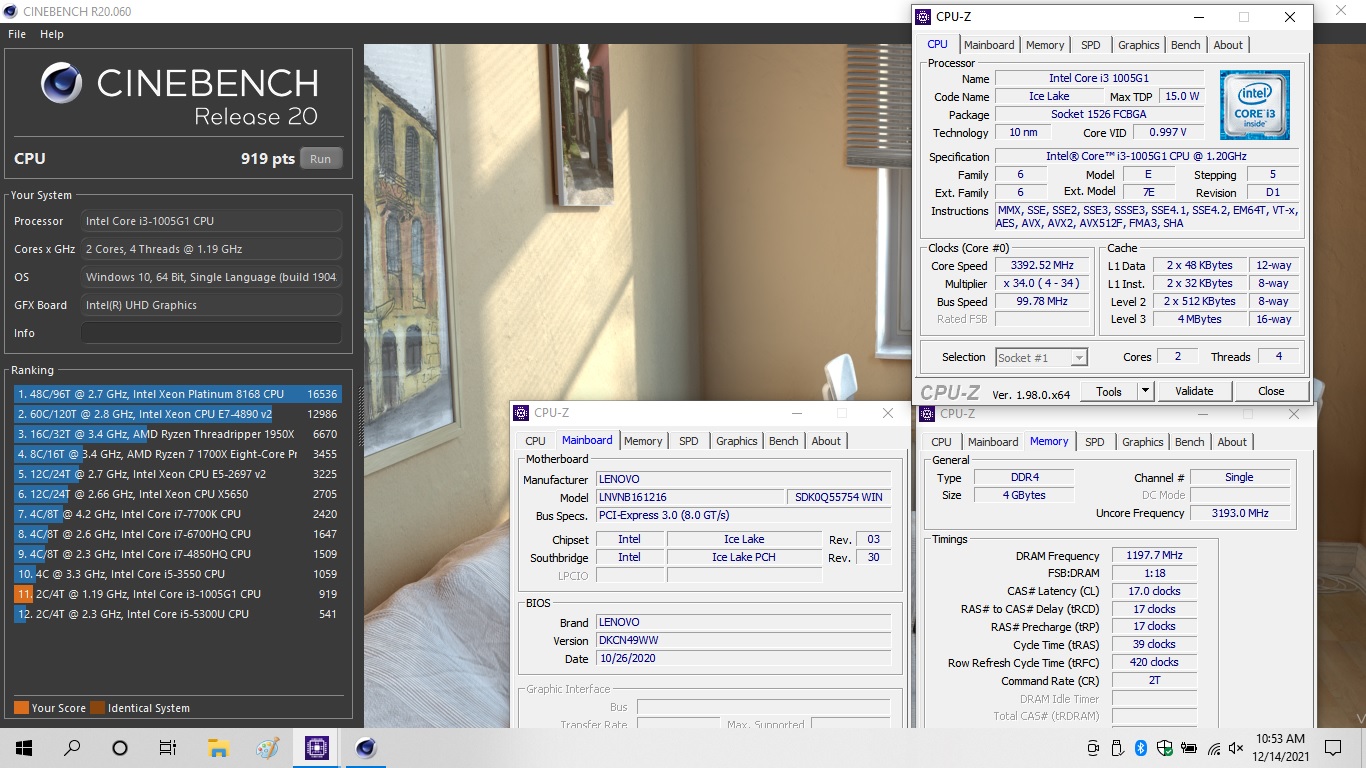Screen dimensions: 1366x768
Task: Select Core i3-1005G1 orange ranking row
Action: (178, 594)
